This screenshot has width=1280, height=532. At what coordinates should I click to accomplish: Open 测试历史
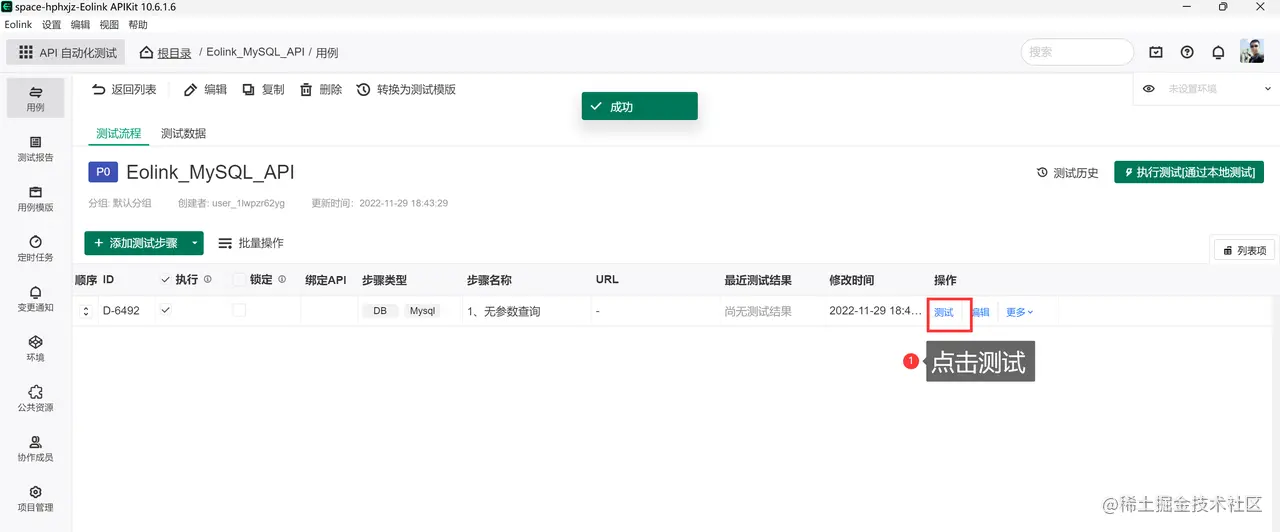[1068, 173]
